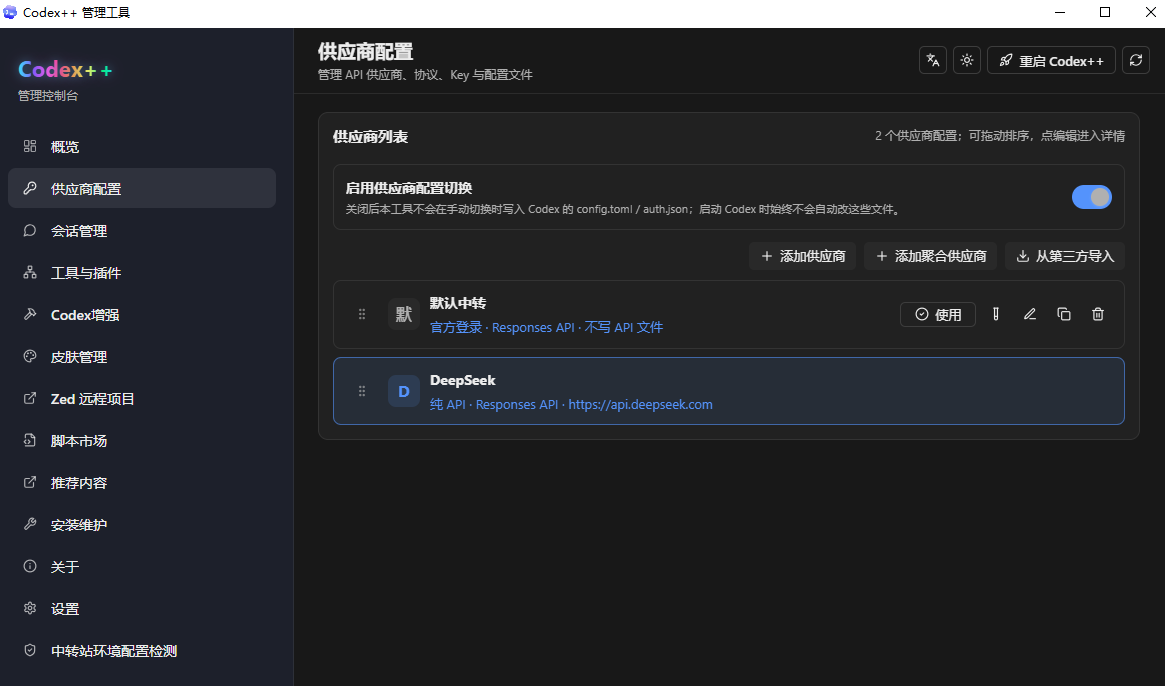
Task: Open 会话管理 in sidebar
Action: coord(142,230)
